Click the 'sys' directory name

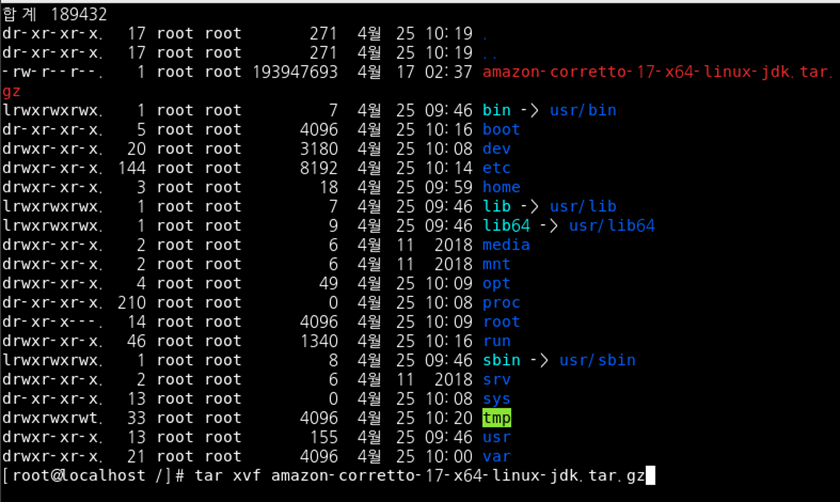pos(497,399)
